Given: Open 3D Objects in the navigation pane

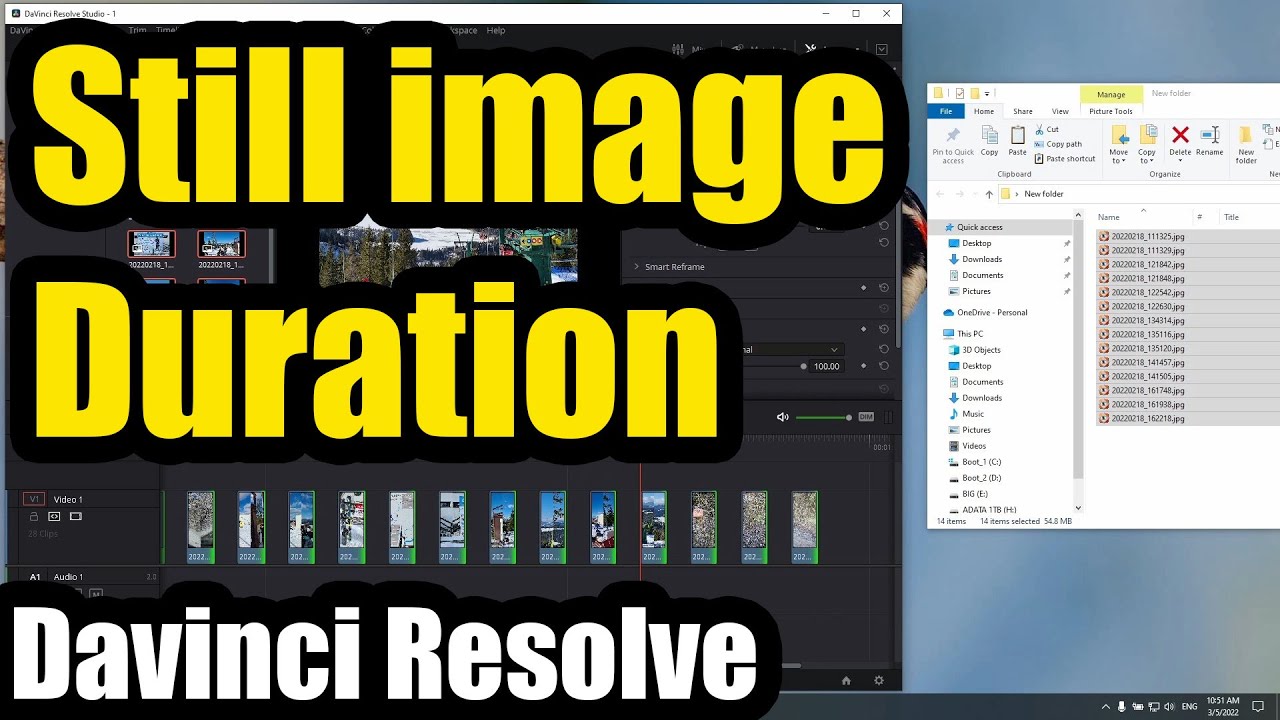Looking at the screenshot, I should (973, 350).
